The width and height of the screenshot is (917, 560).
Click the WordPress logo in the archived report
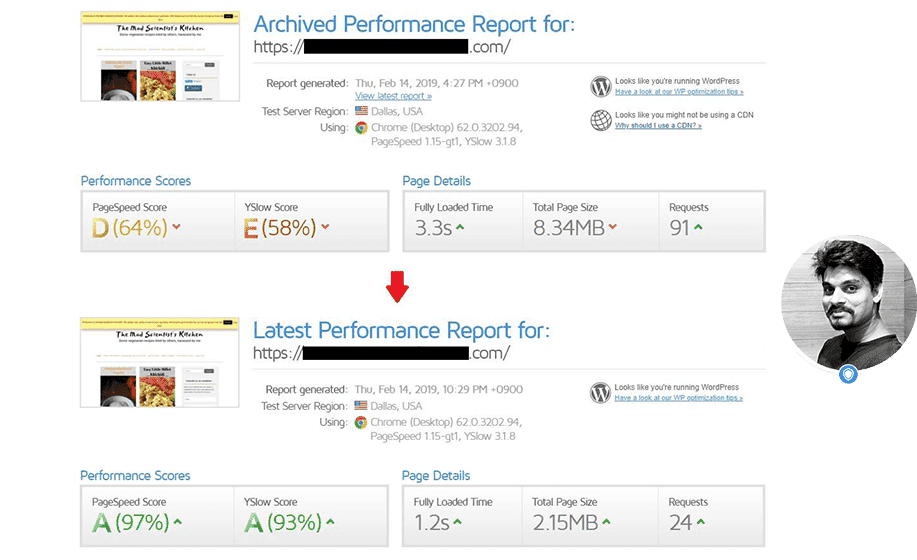(600, 86)
